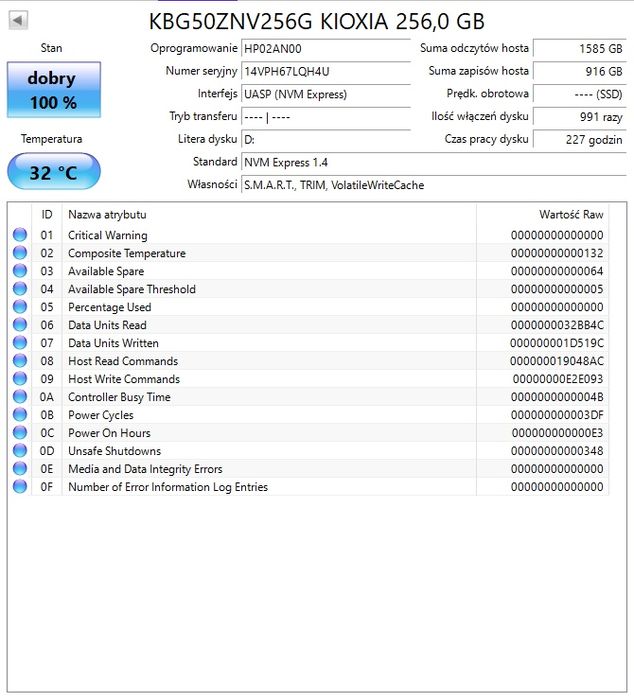Click the status icon for Controller Busy Time

tap(20, 396)
